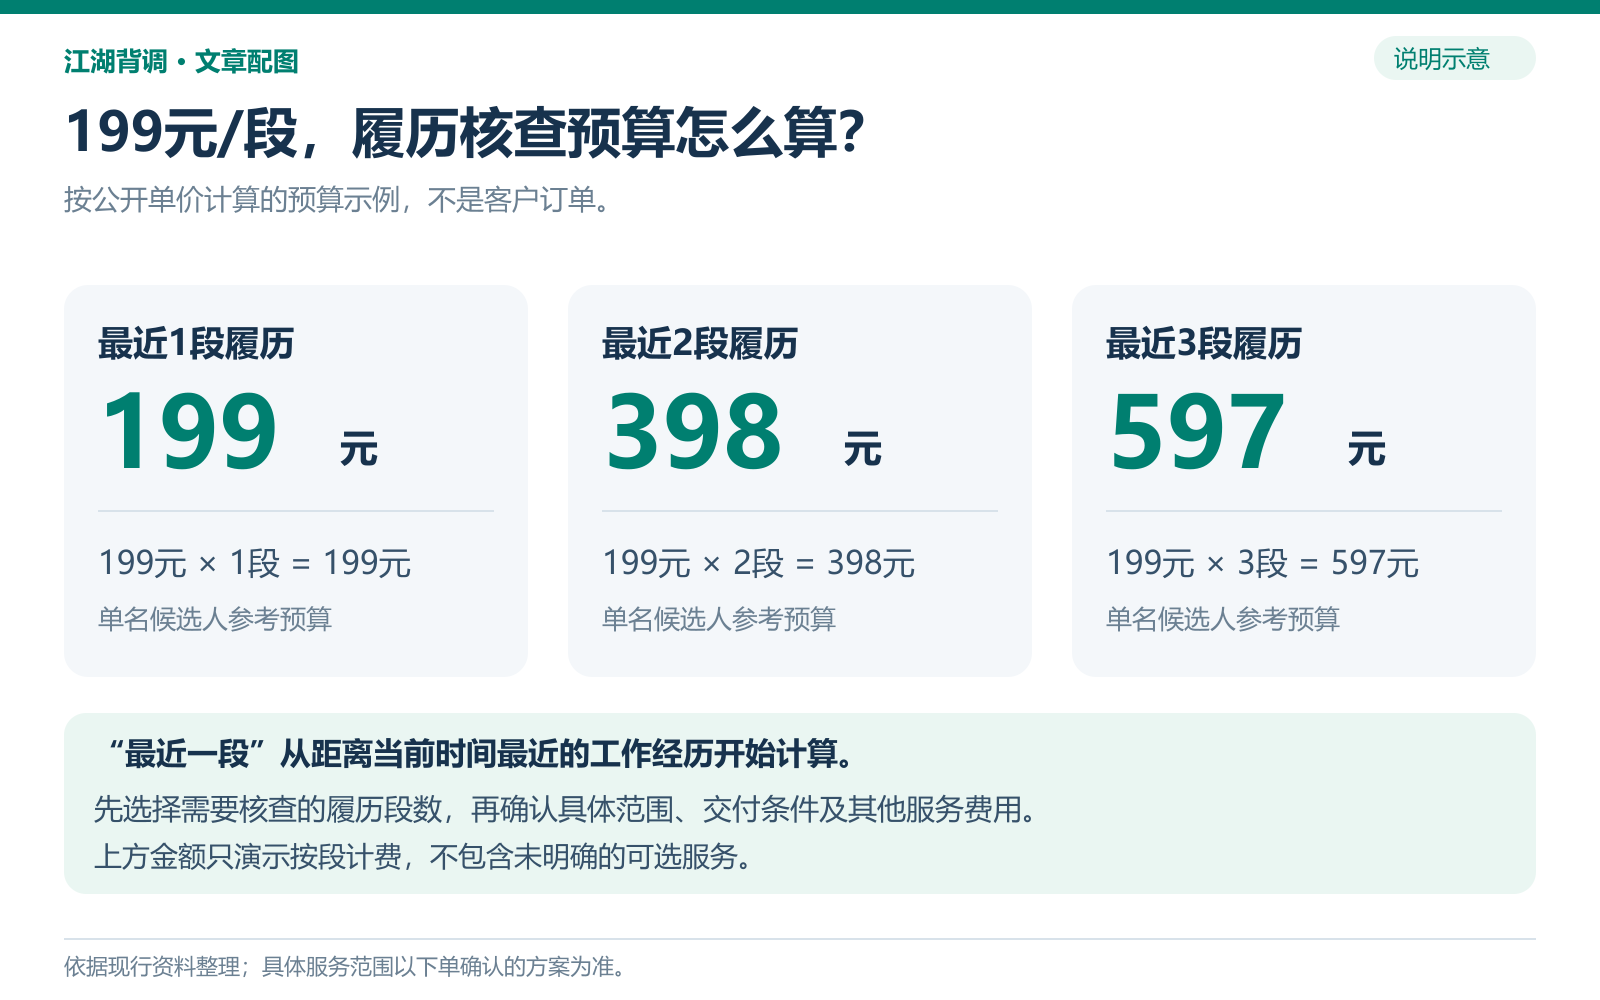Click the formula 199元 × 2段 = 398元
Viewport: 1600px width, 1000px height.
pyautogui.click(x=759, y=564)
